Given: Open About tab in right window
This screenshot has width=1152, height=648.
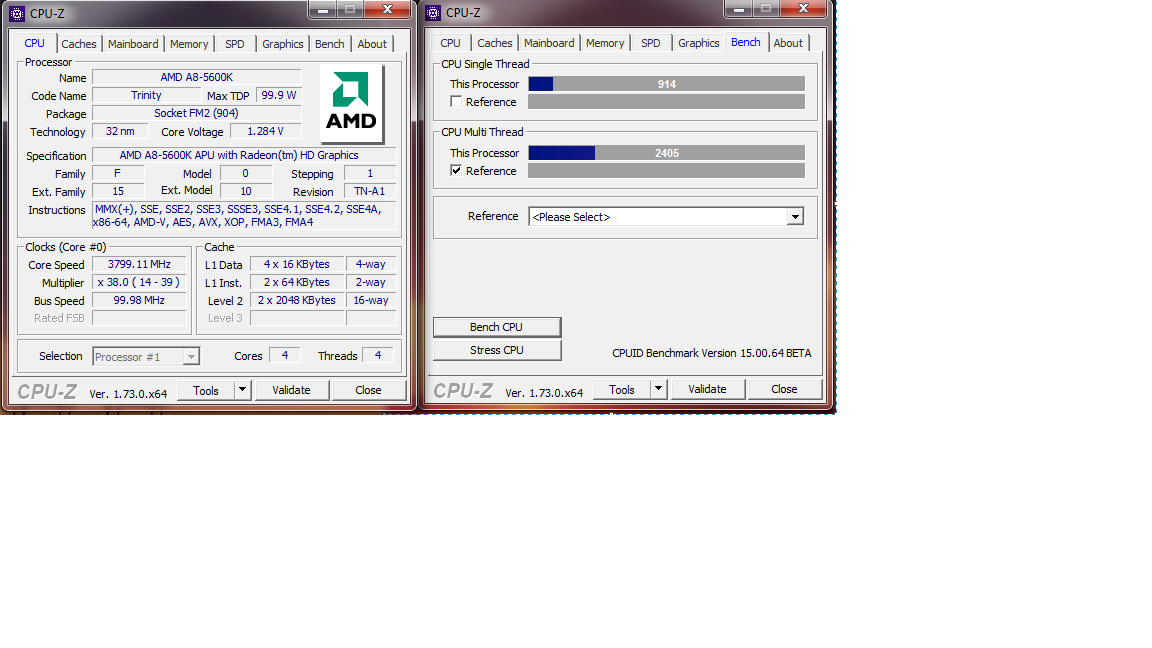Looking at the screenshot, I should click(x=788, y=43).
